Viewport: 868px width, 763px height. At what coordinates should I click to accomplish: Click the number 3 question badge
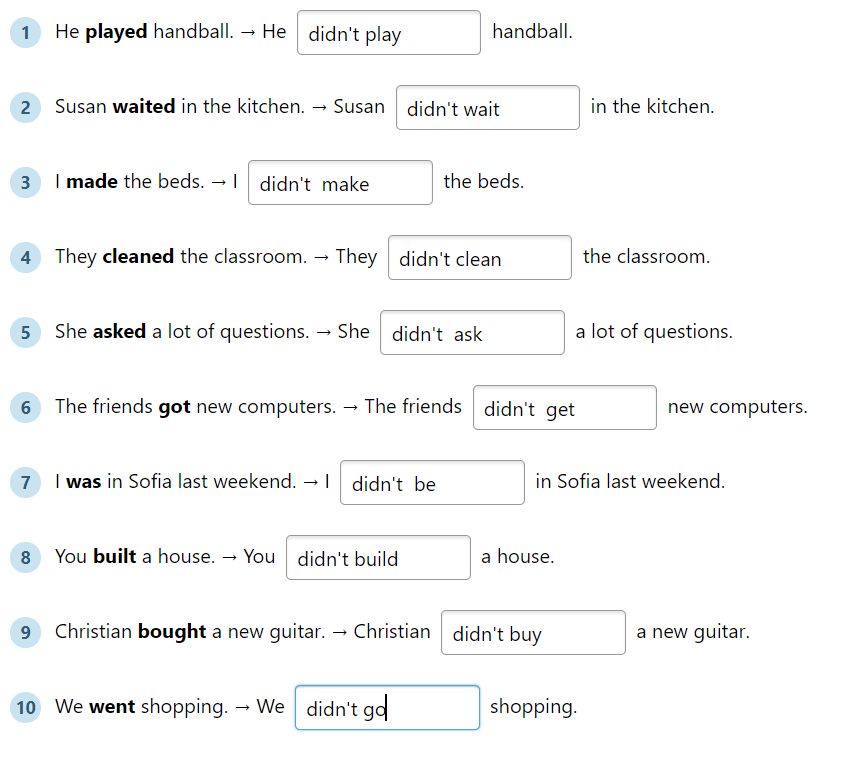click(25, 182)
